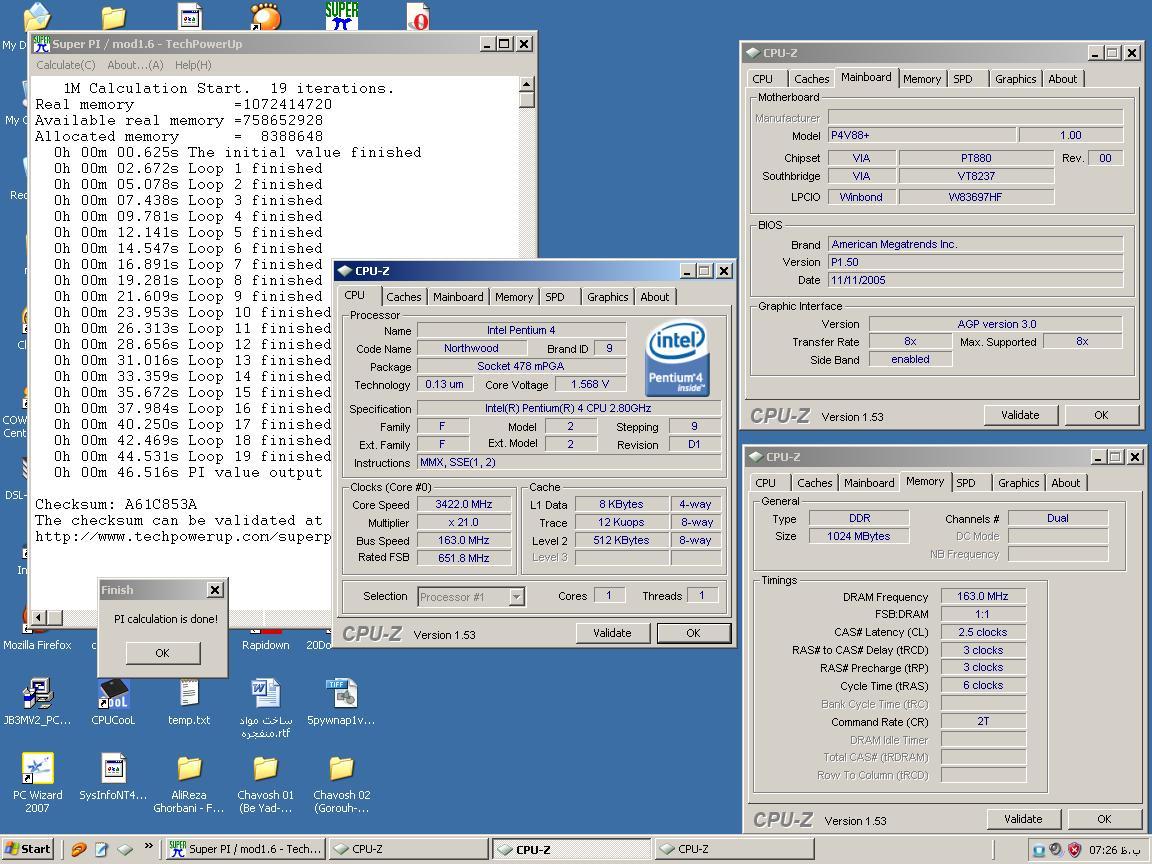The width and height of the screenshot is (1152, 864).
Task: Select Caches tab in Memory CPU-Z window
Action: [x=815, y=483]
